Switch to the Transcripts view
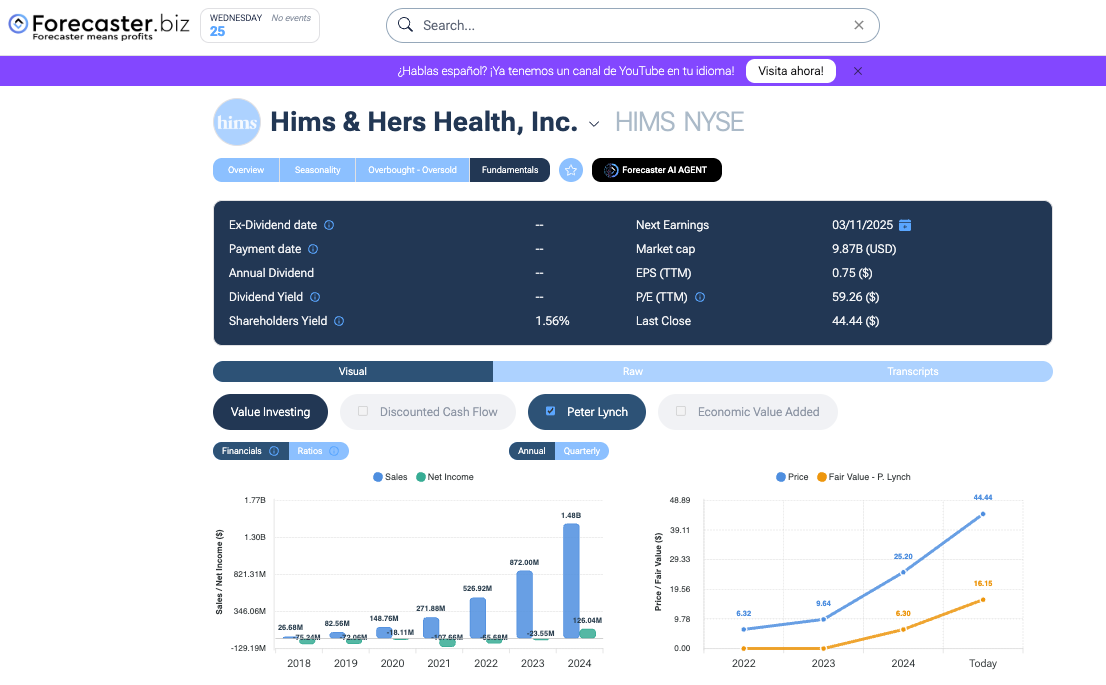1106x685 pixels. click(913, 371)
